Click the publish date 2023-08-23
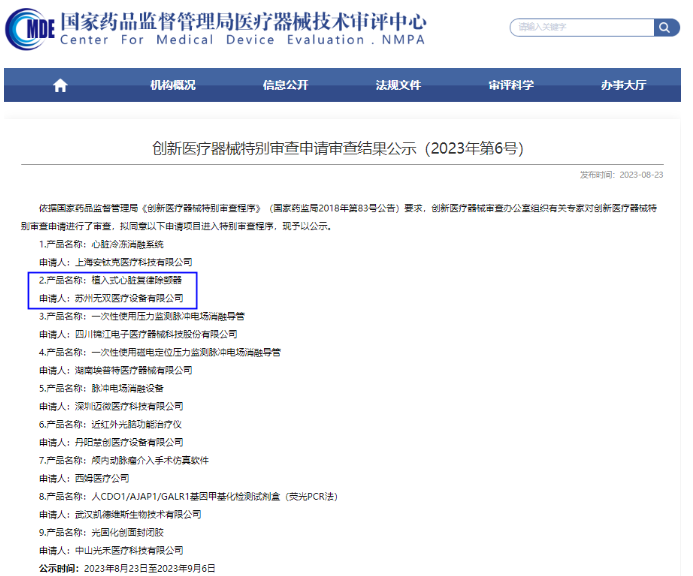Image resolution: width=693 pixels, height=576 pixels. click(641, 175)
